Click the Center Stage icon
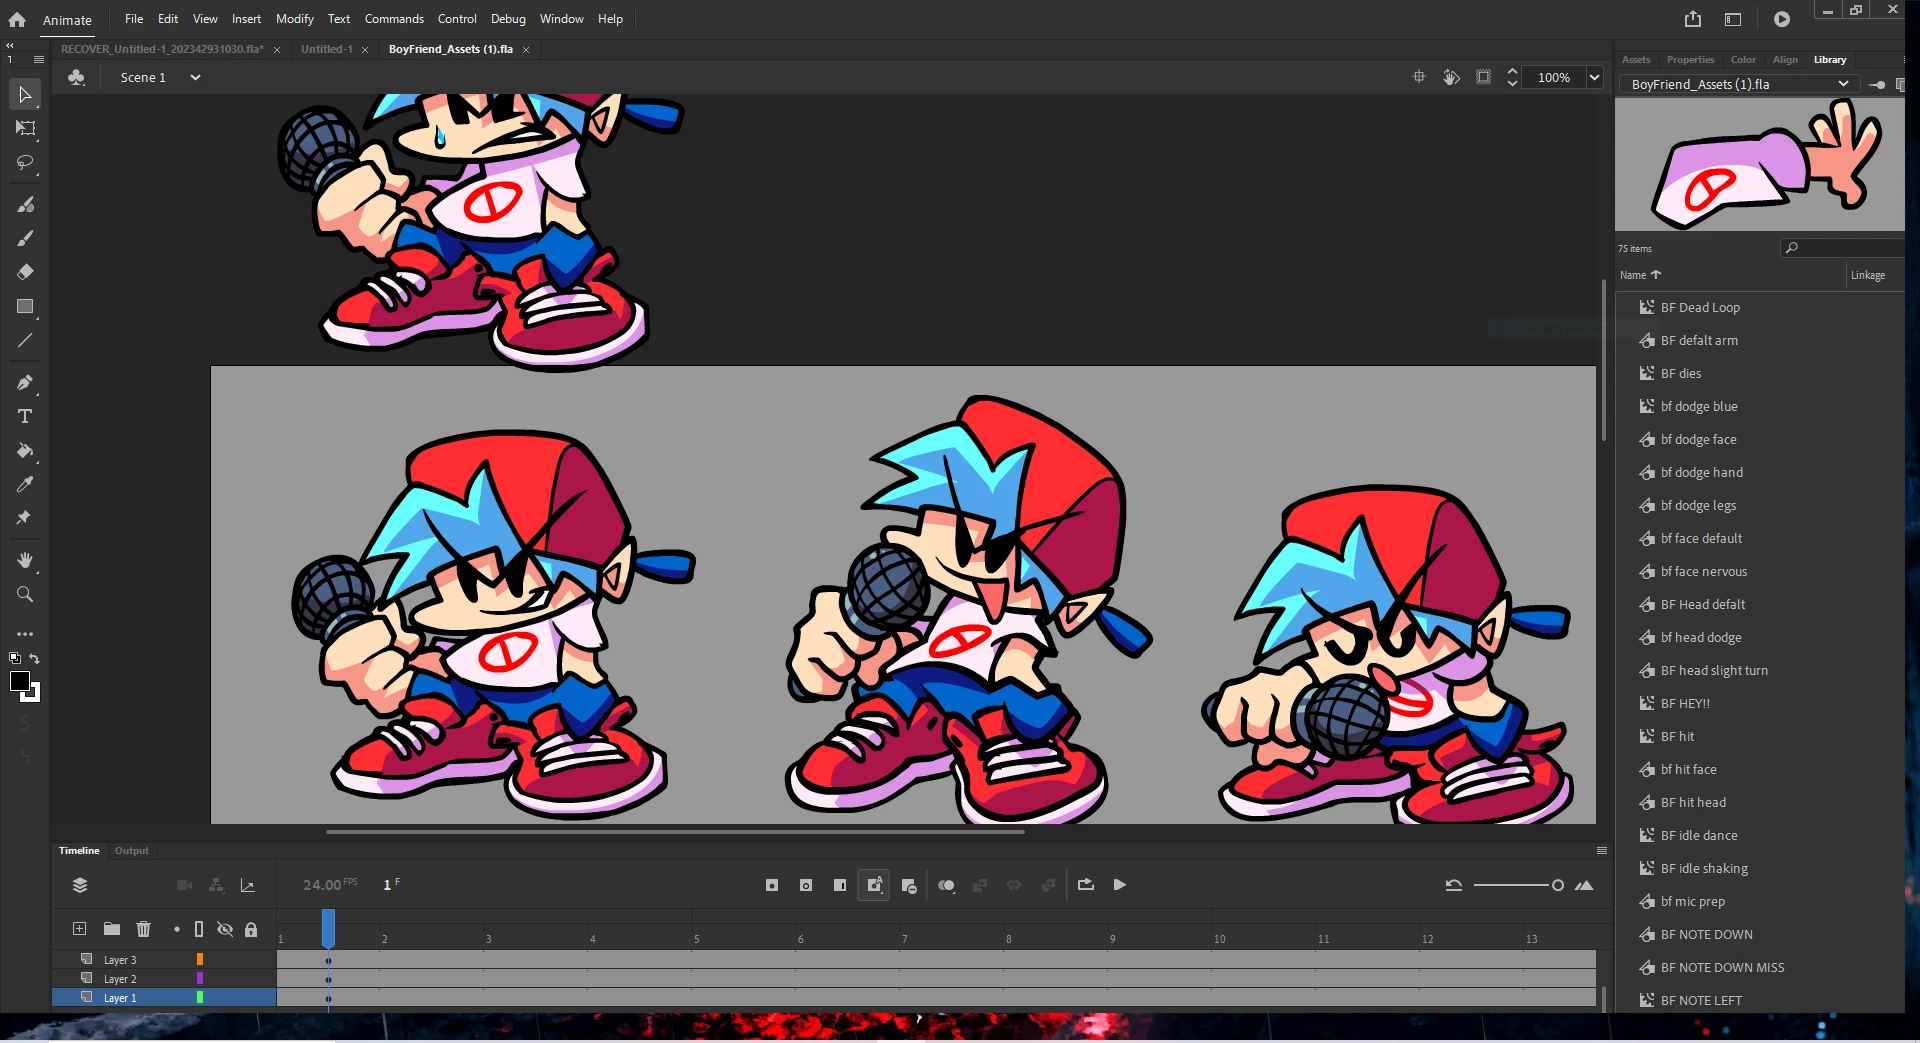1920x1043 pixels. coord(1418,77)
